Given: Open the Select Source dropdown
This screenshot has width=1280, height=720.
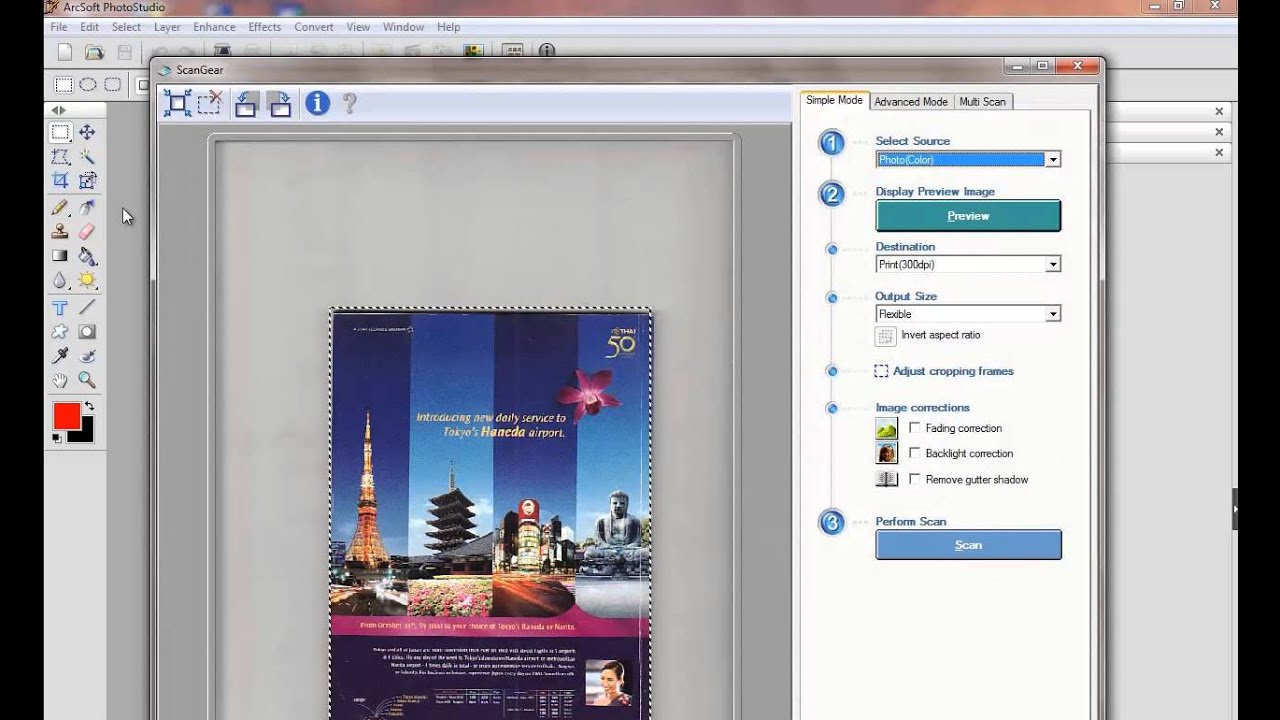Looking at the screenshot, I should tap(1052, 159).
